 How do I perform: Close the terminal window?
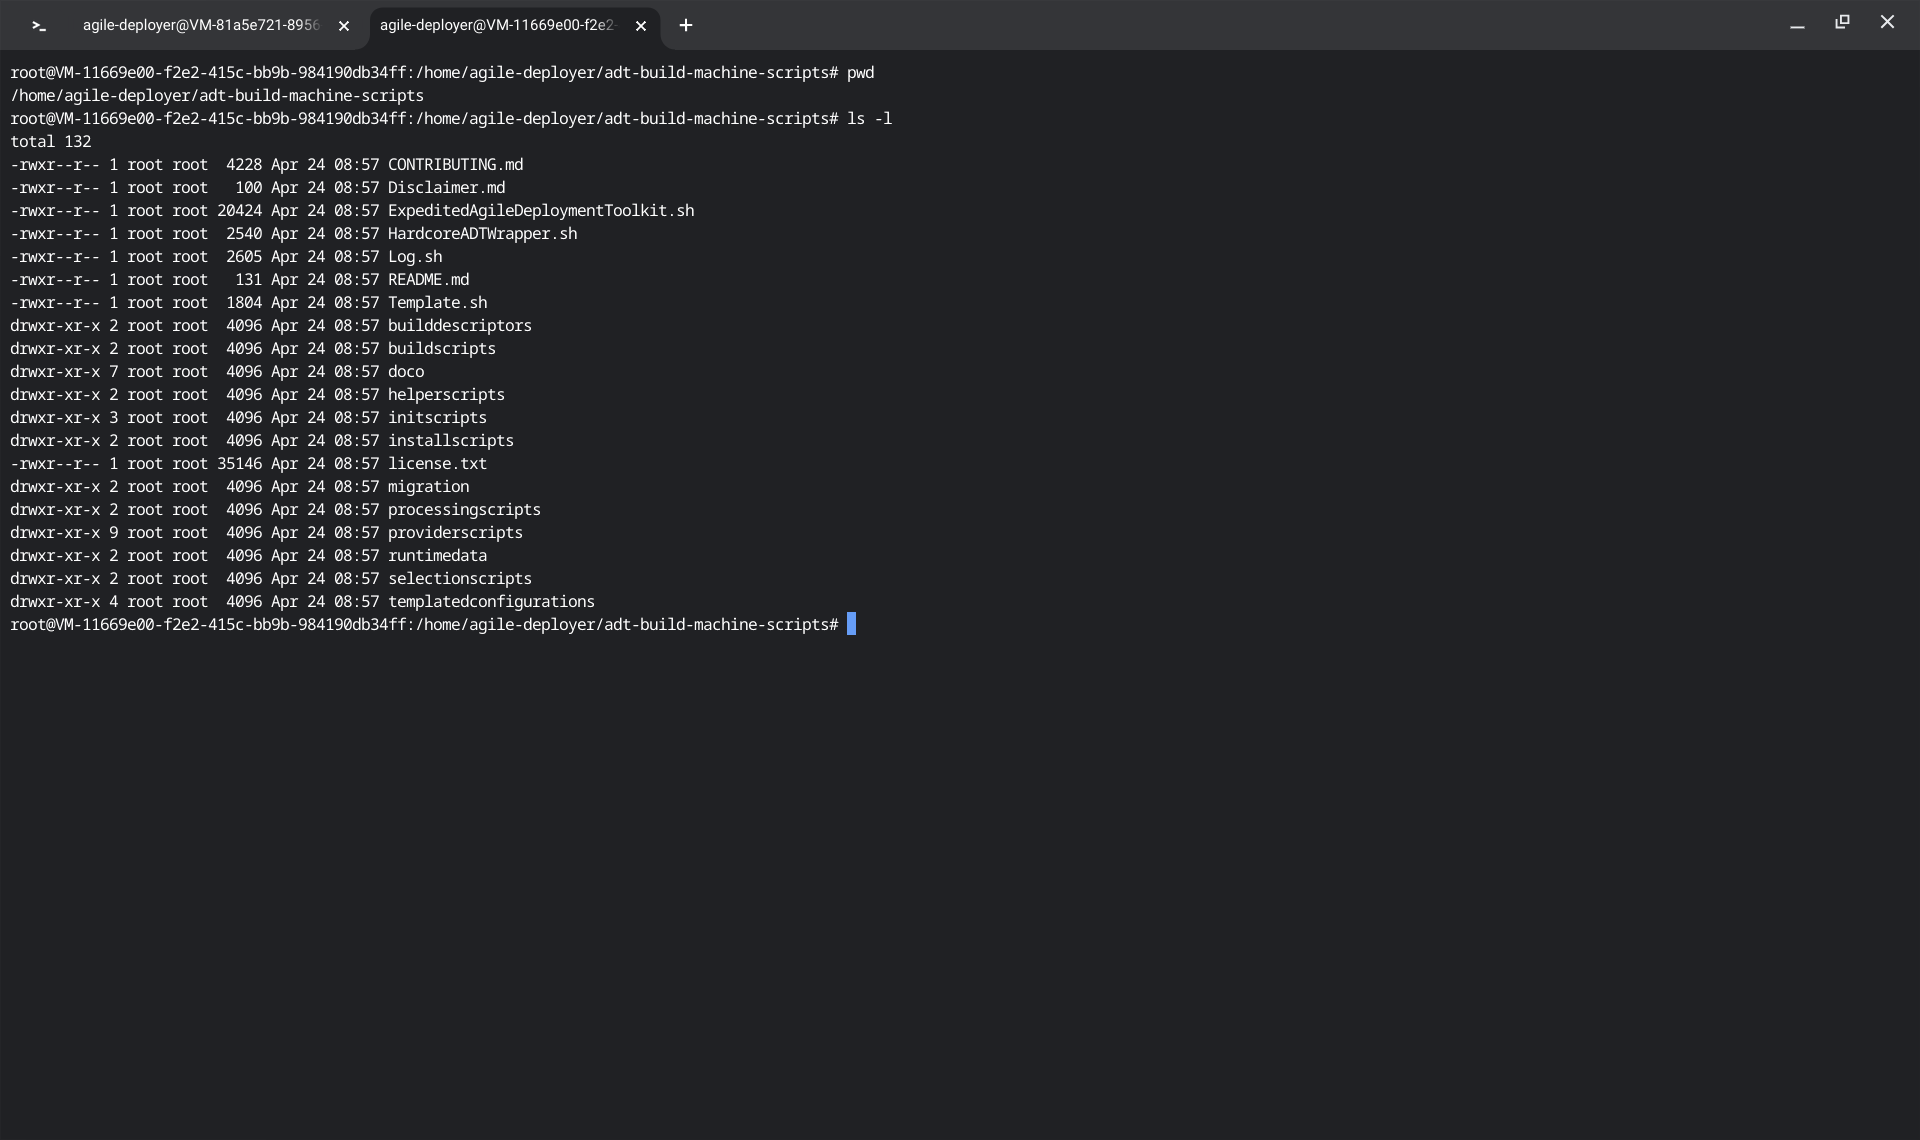(x=1887, y=22)
